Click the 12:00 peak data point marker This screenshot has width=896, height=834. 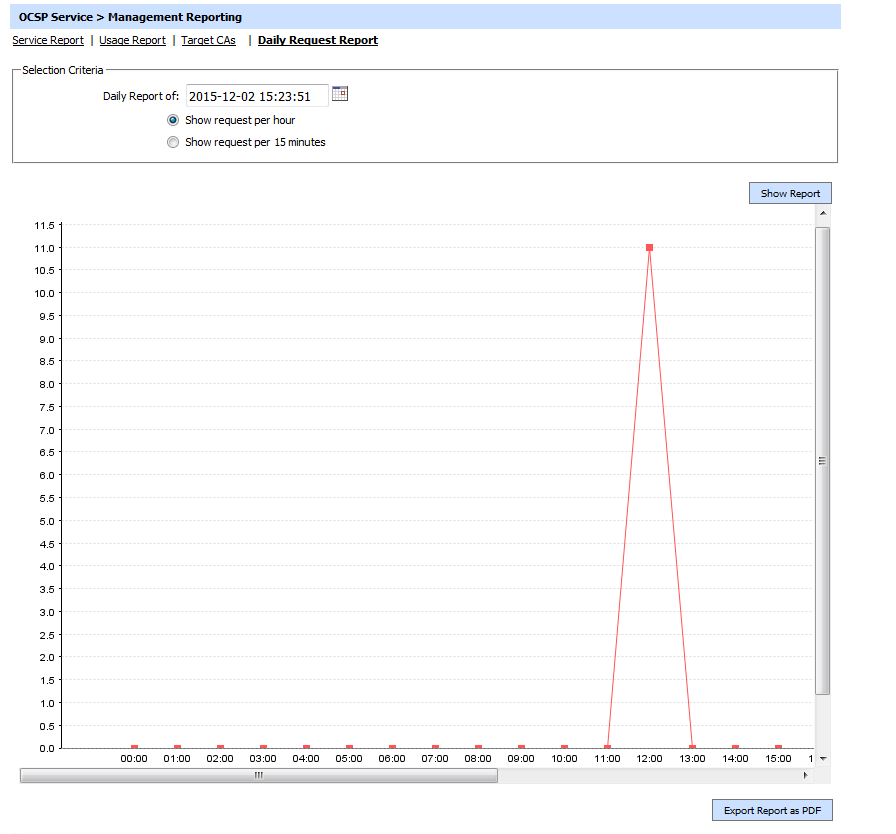pyautogui.click(x=650, y=247)
